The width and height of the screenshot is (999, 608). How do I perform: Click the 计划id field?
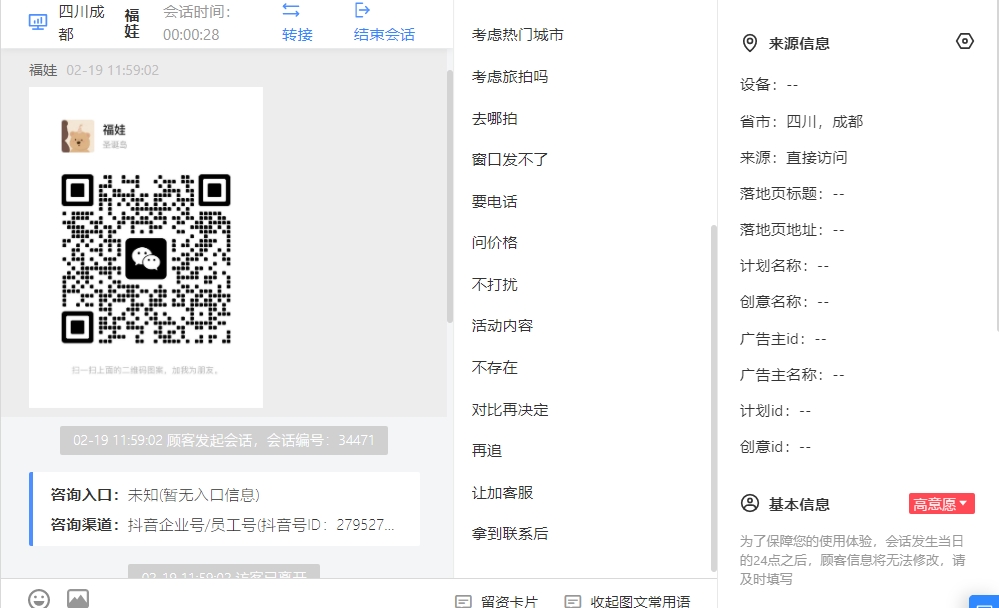[x=775, y=411]
